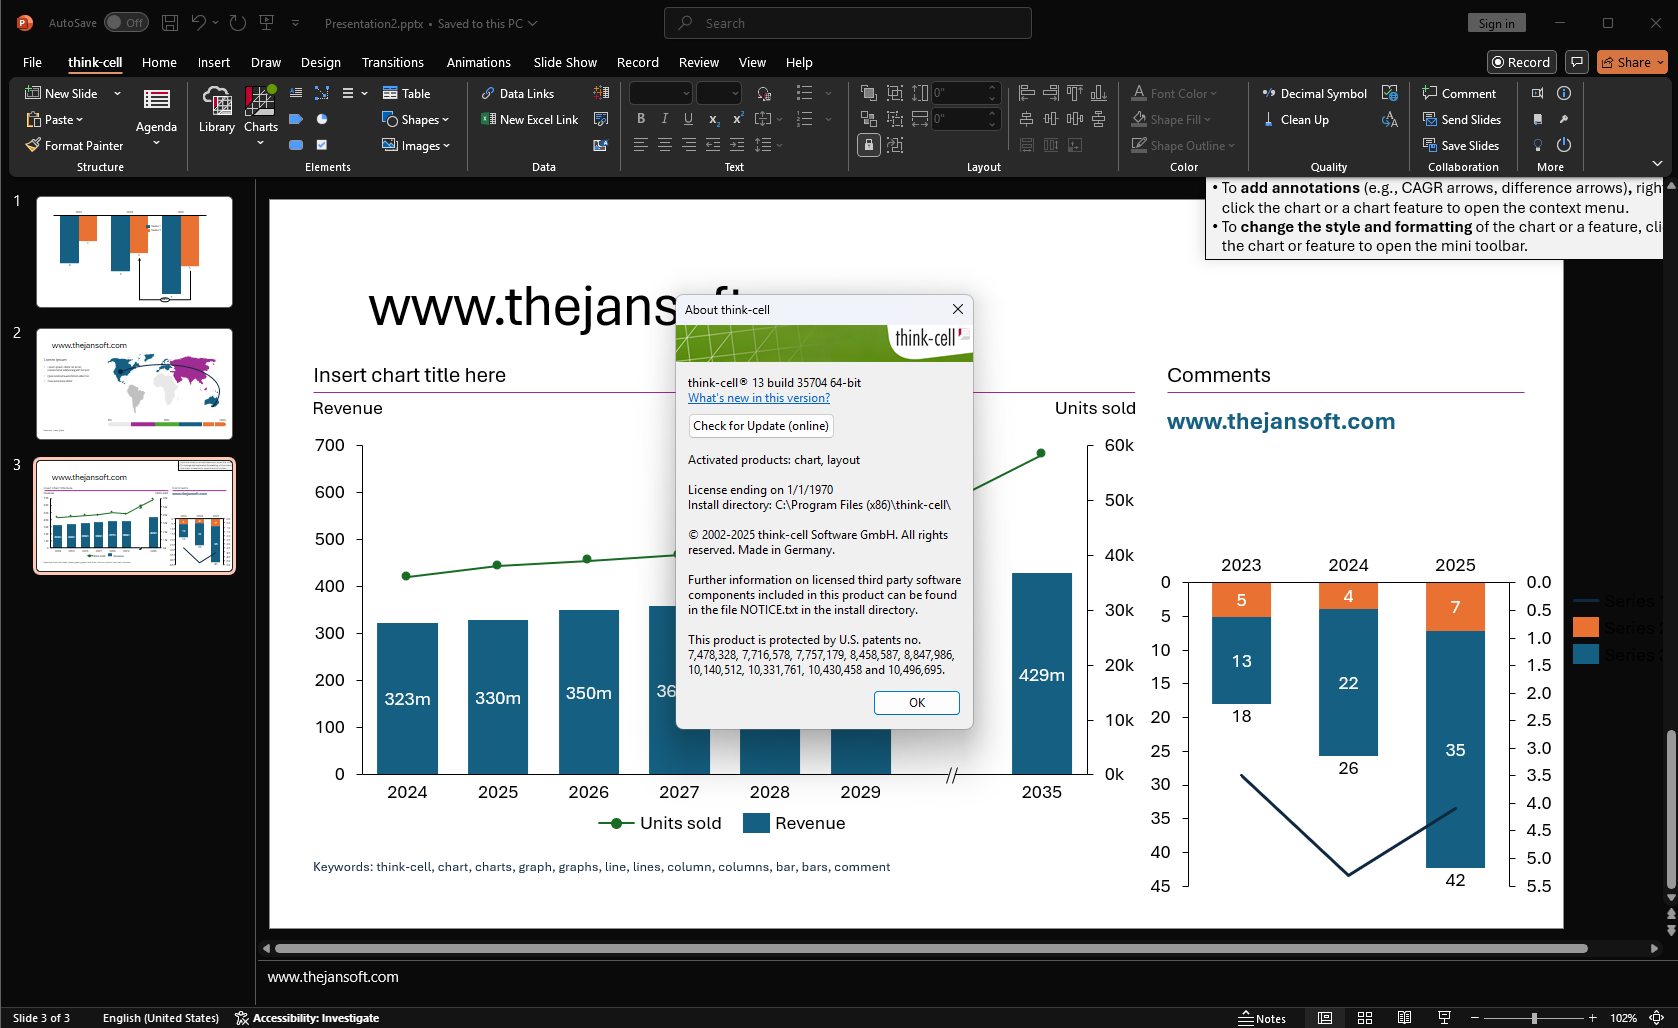The image size is (1678, 1028).
Task: Switch to the Insert tab
Action: click(x=213, y=62)
